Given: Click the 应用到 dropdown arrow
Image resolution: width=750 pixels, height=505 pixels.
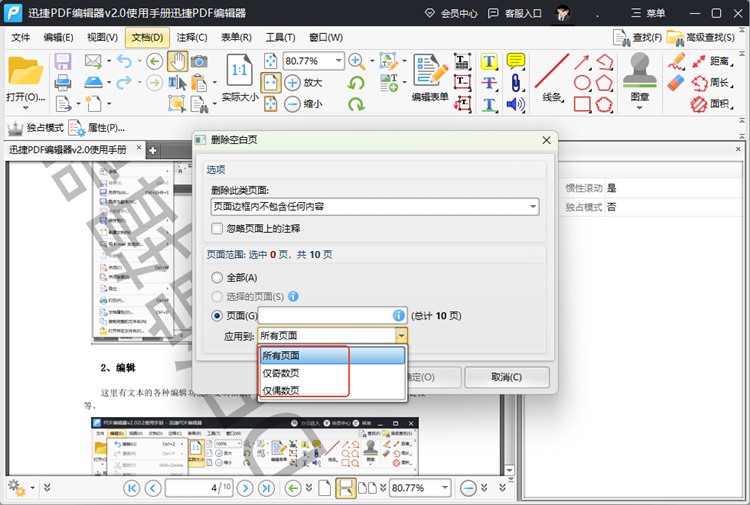Looking at the screenshot, I should (x=401, y=336).
